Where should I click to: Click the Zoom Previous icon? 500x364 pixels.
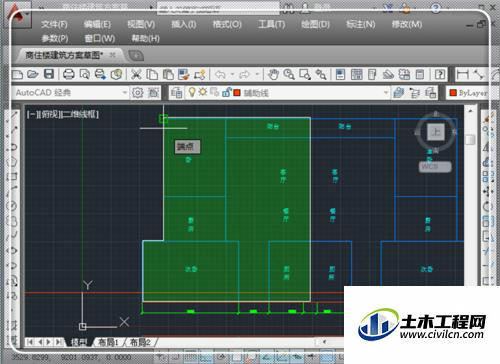pyautogui.click(x=321, y=74)
